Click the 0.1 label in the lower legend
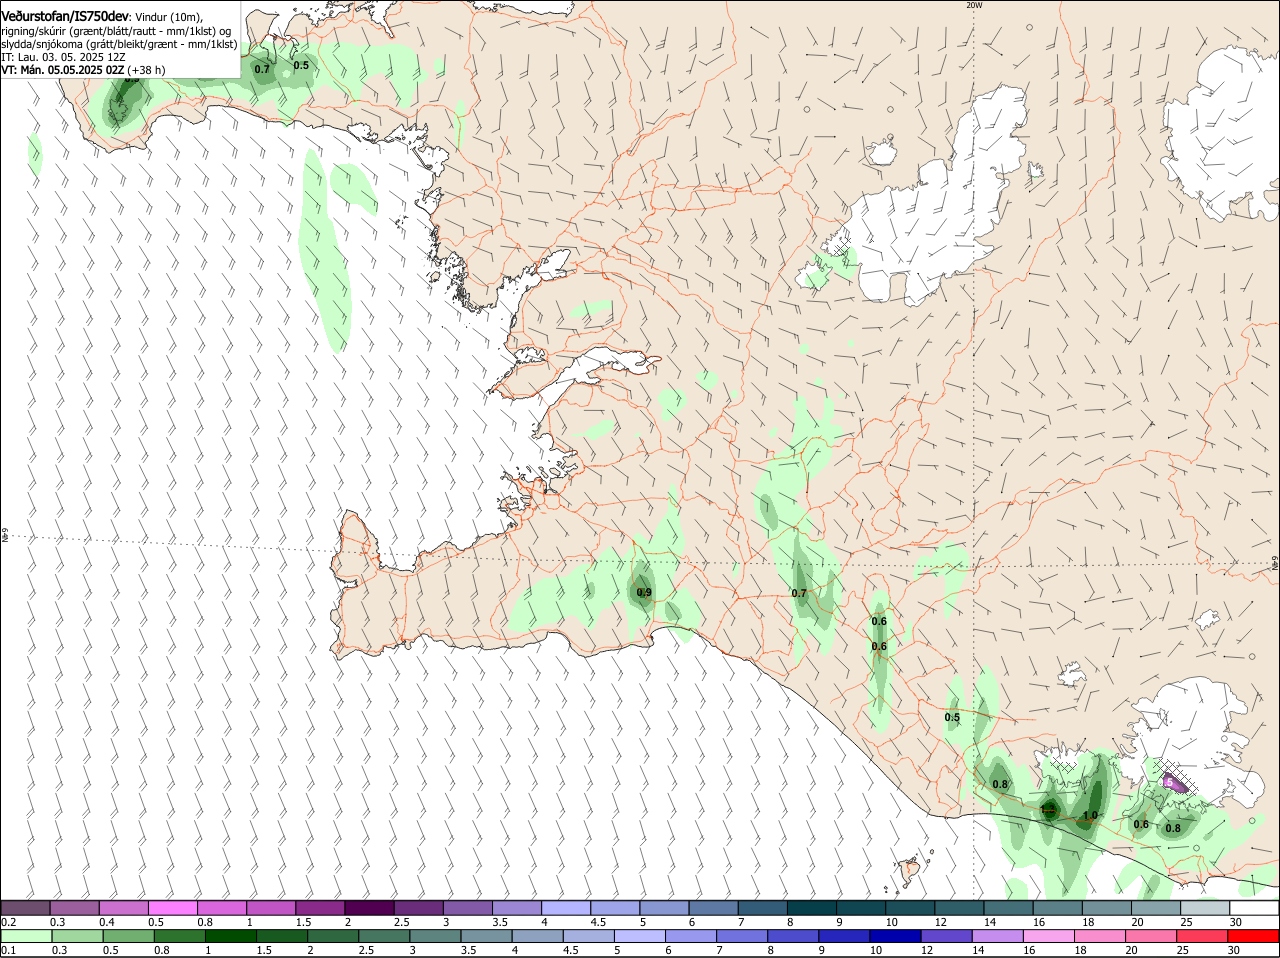The image size is (1280, 958). click(x=8, y=951)
